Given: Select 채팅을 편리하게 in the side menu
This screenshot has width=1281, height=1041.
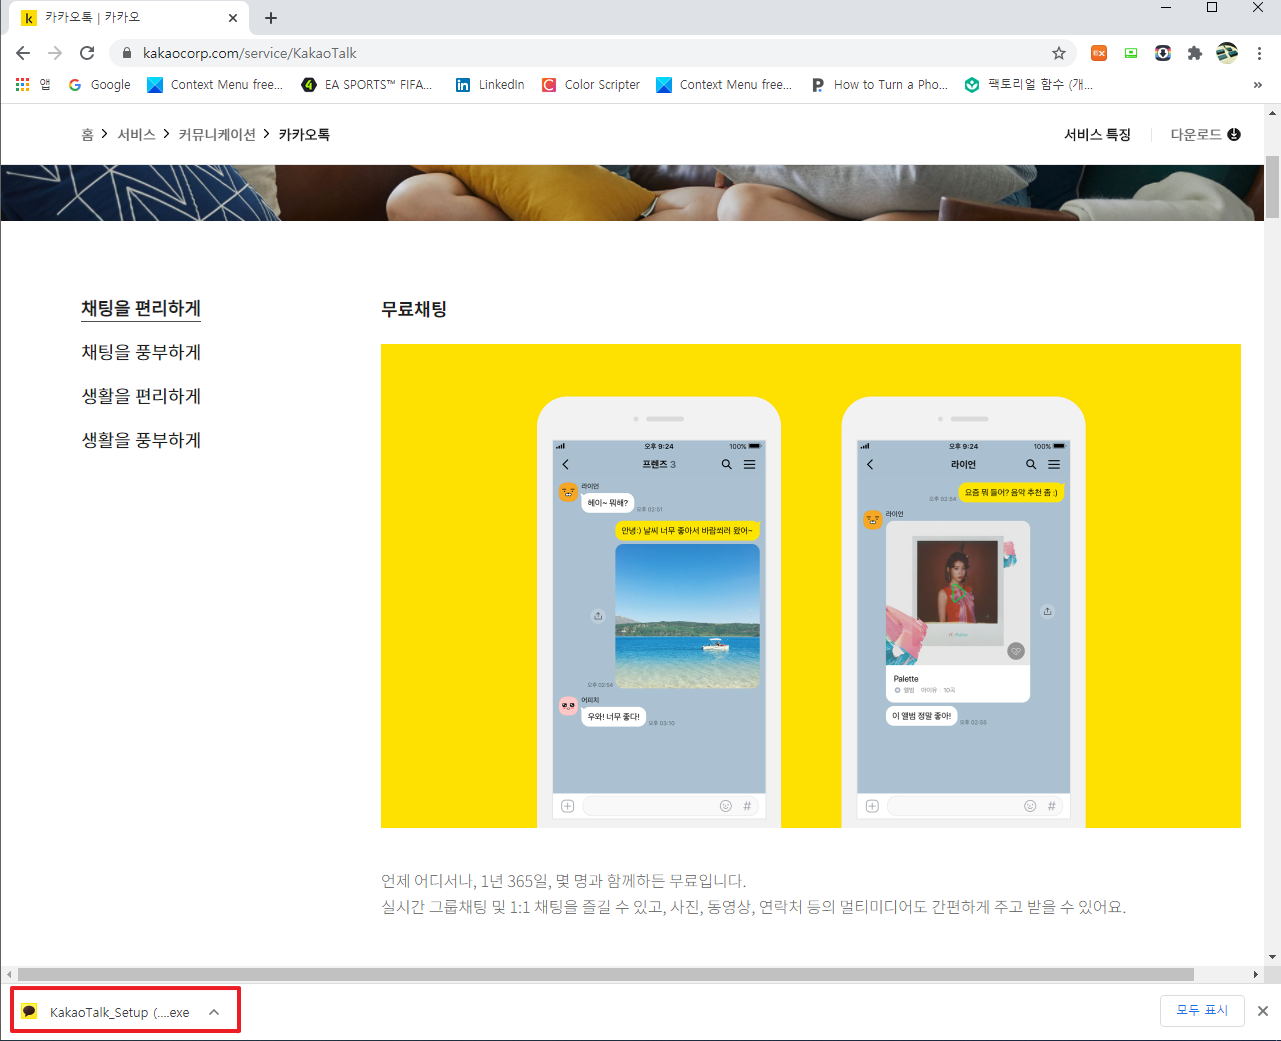Looking at the screenshot, I should click(x=141, y=308).
